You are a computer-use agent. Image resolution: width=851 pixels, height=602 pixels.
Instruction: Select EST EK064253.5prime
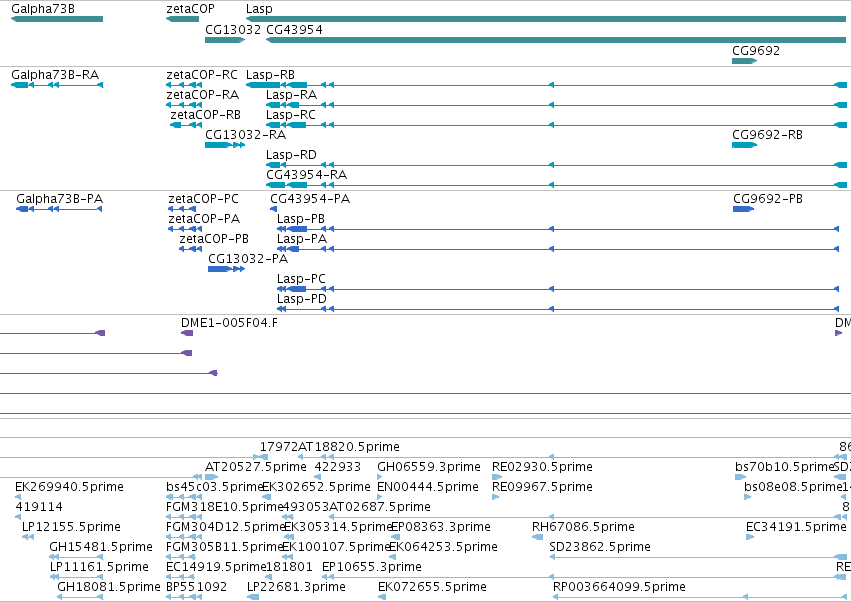393,557
